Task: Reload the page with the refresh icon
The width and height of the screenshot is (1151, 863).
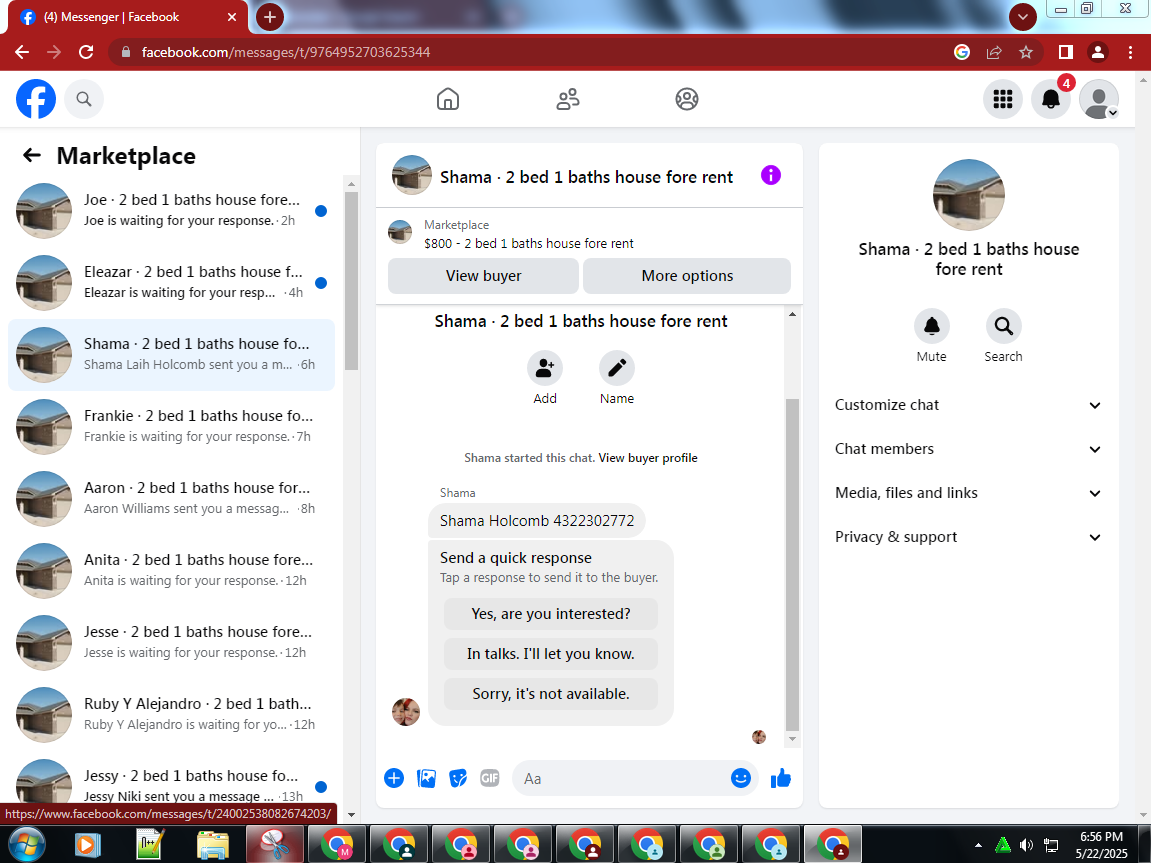Action: pyautogui.click(x=86, y=52)
